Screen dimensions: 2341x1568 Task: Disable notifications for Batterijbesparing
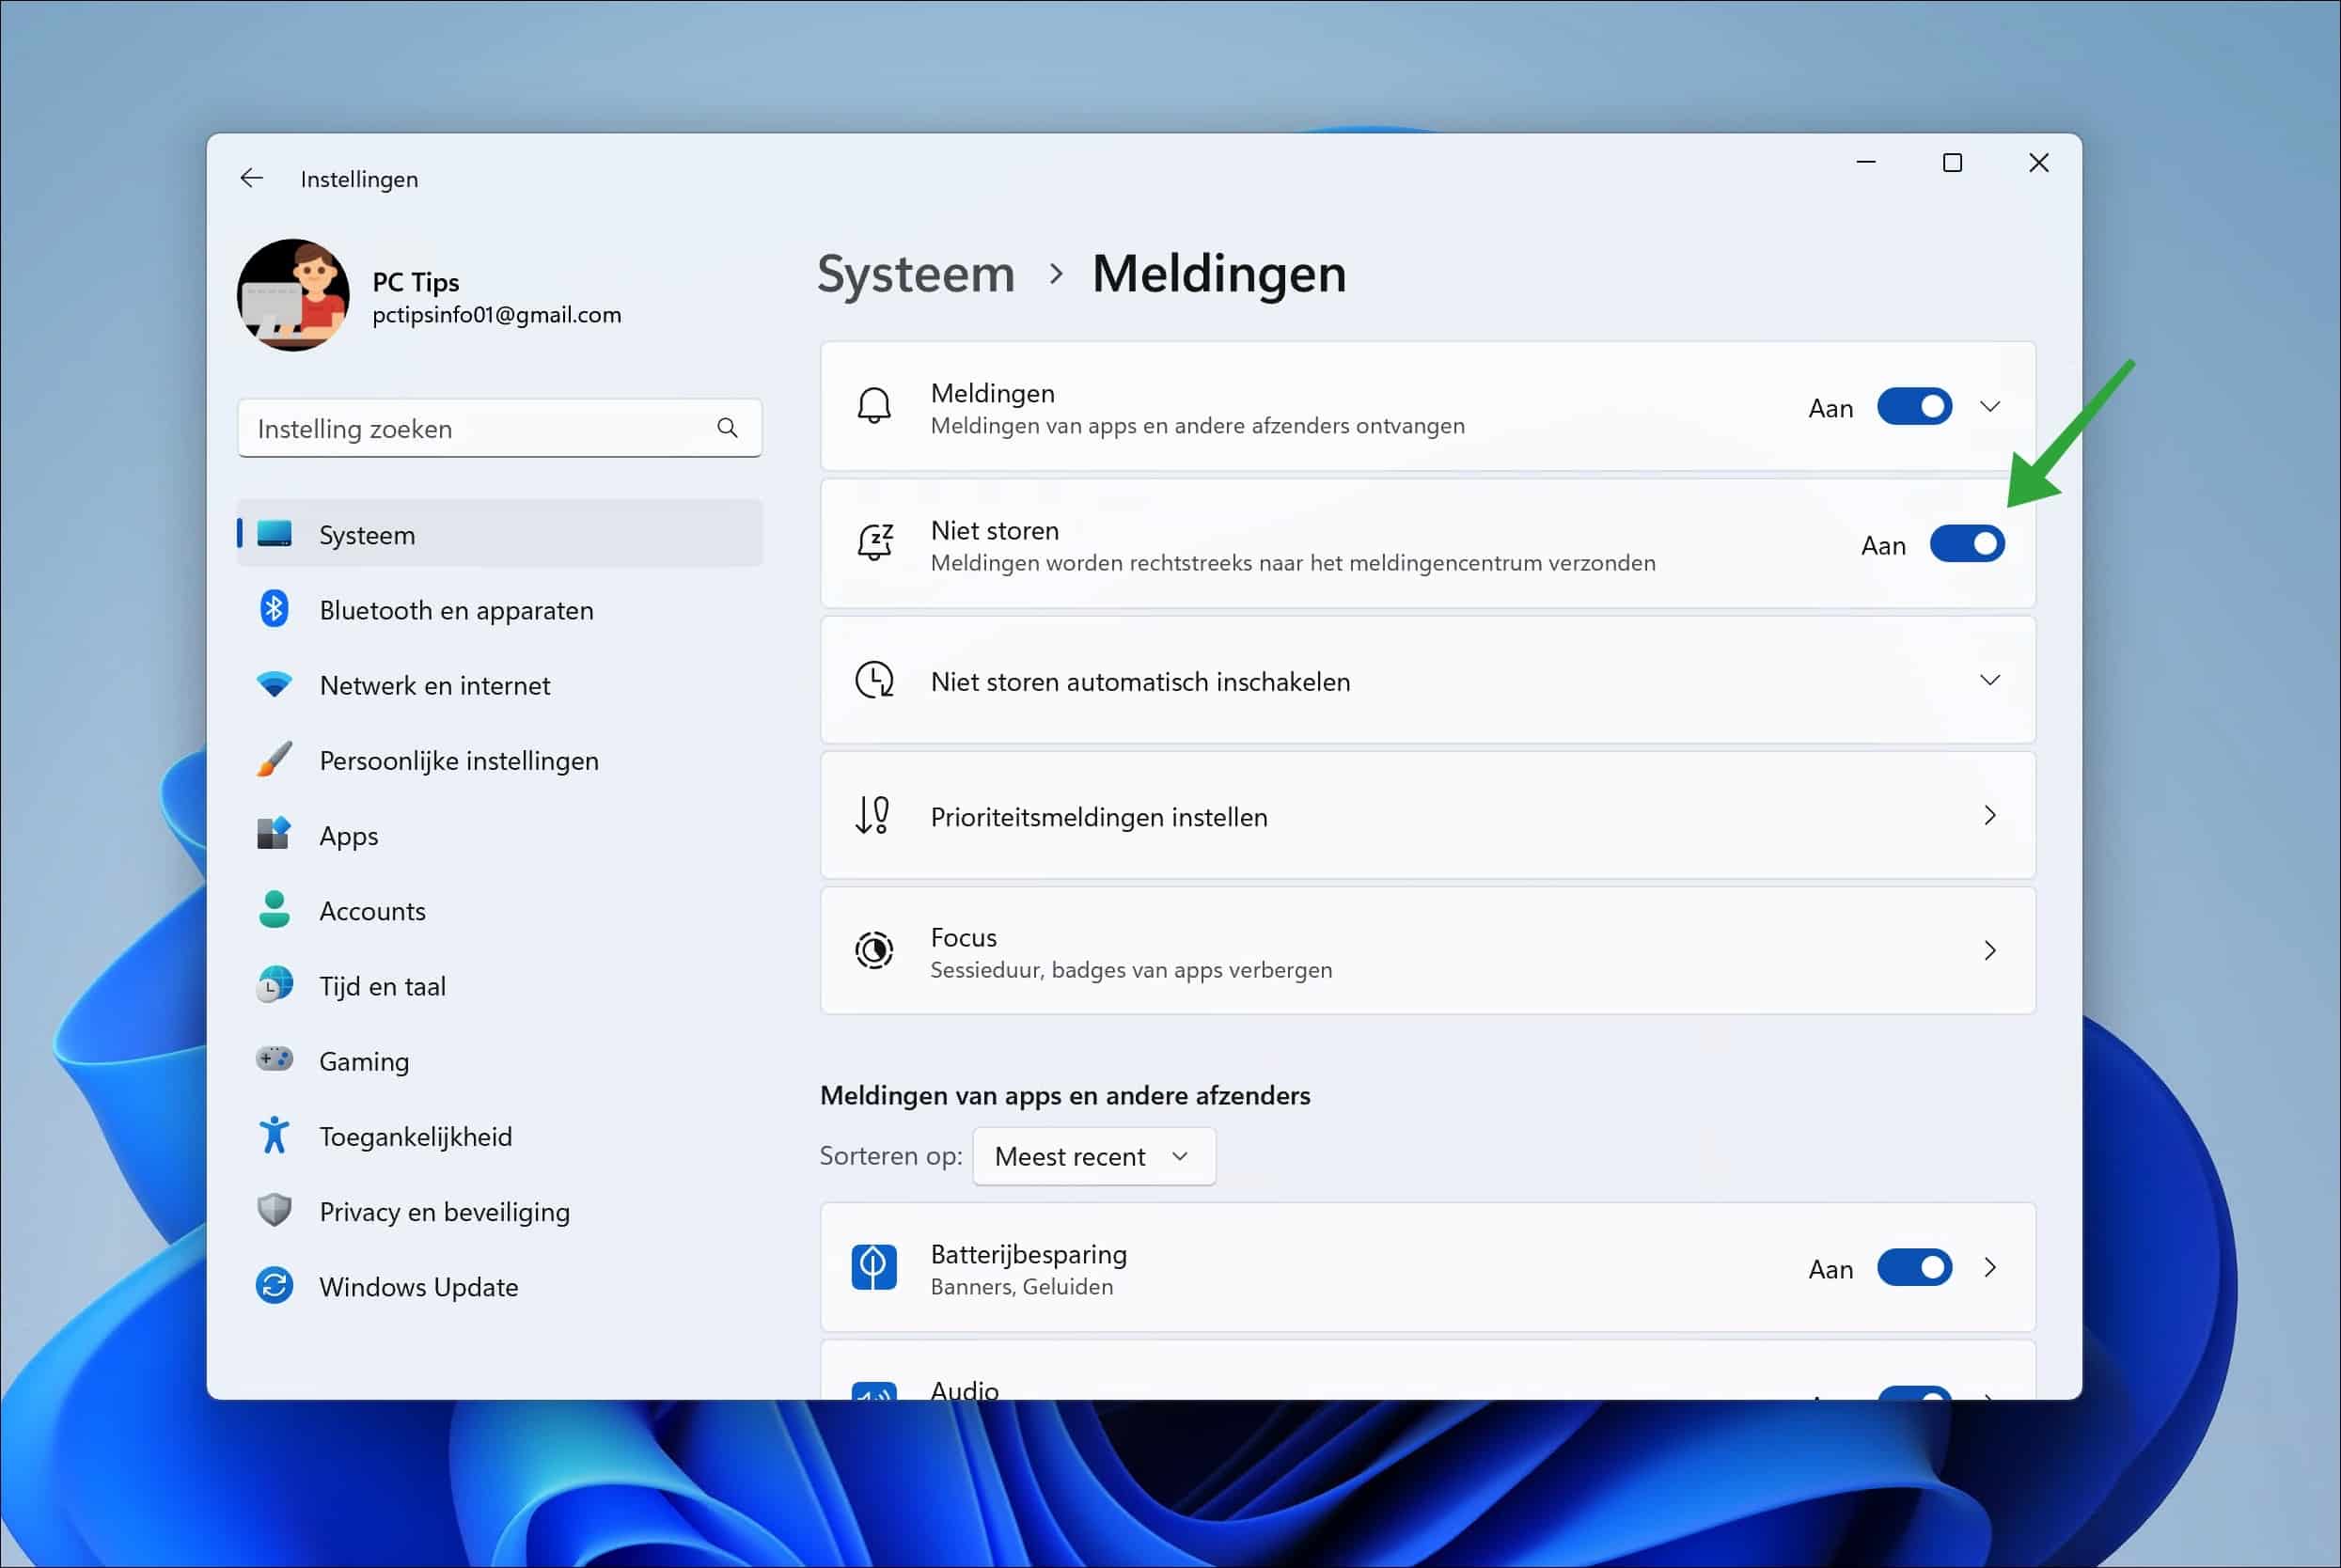pos(1913,1267)
